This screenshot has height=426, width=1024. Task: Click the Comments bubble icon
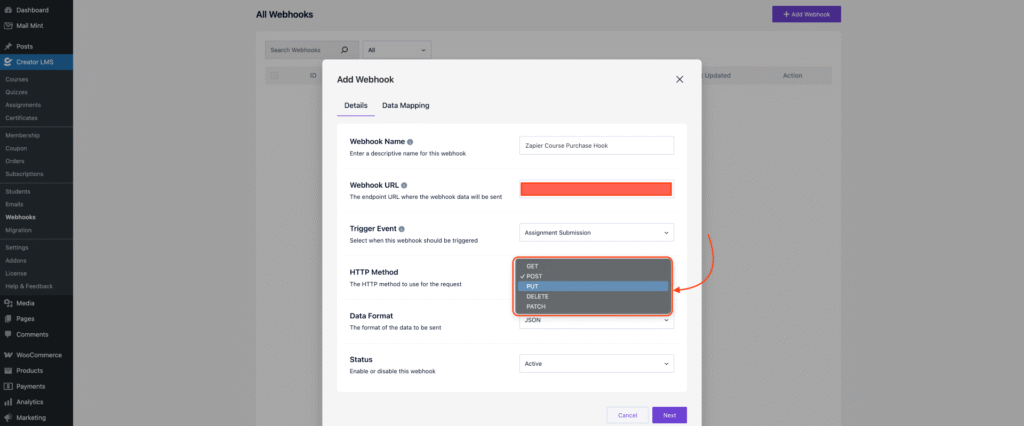point(8,335)
